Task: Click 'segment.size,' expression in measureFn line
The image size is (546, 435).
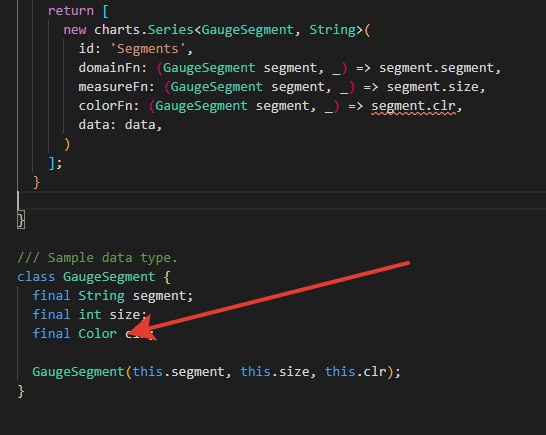Action: (x=436, y=87)
